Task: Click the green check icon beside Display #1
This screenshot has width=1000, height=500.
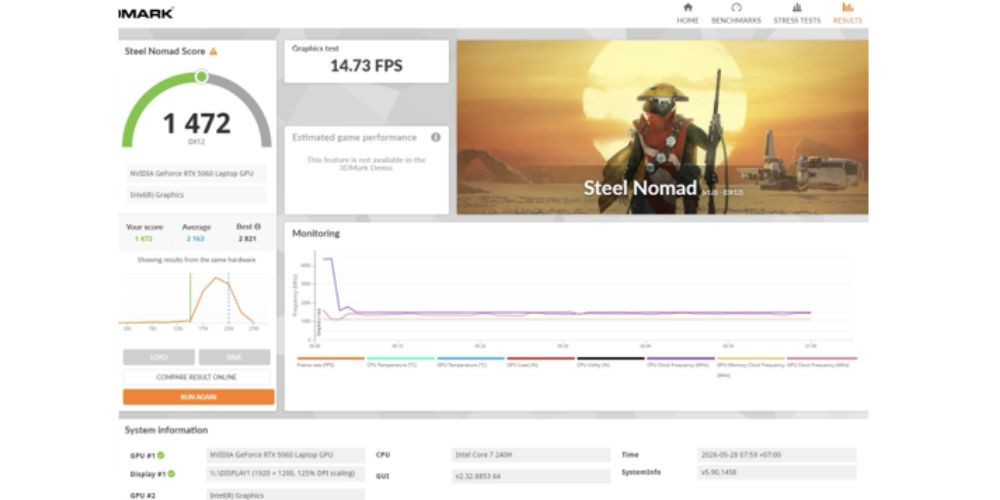Action: (172, 474)
